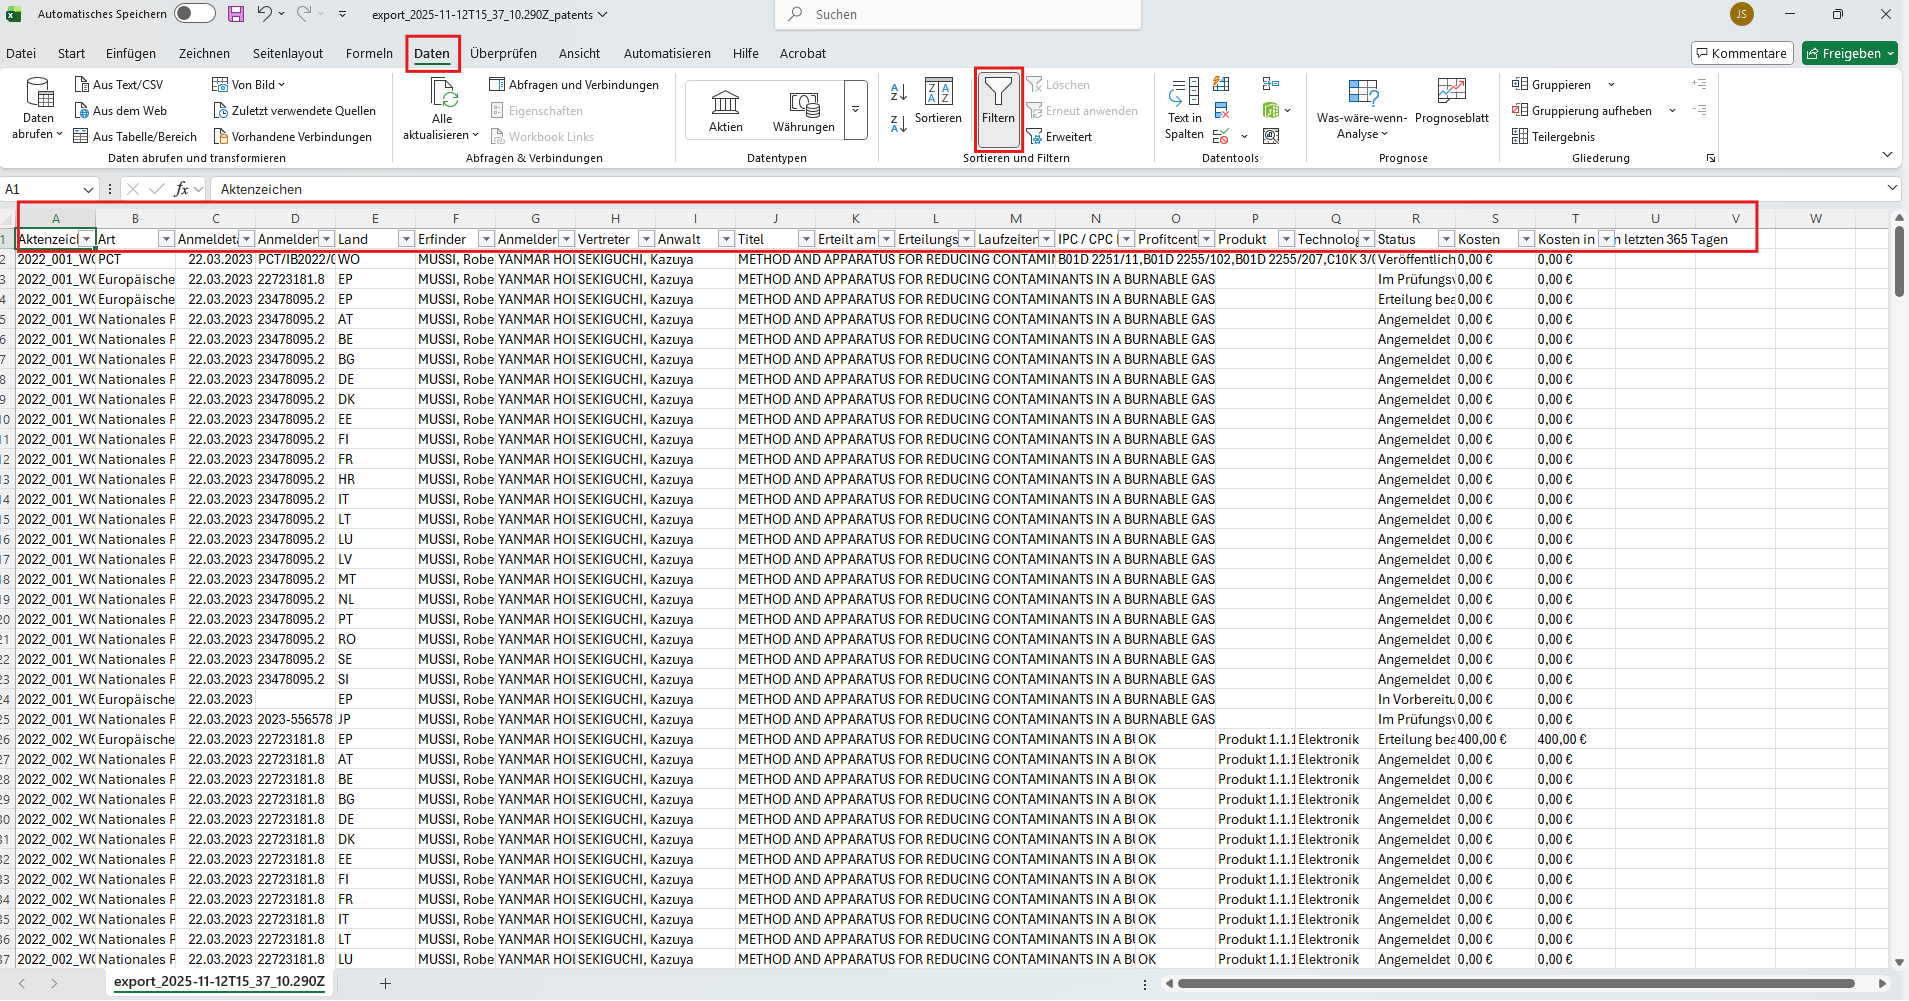Viewport: 1909px width, 1001px height.
Task: Open Vorhandene Verbindungen
Action: pyautogui.click(x=292, y=137)
